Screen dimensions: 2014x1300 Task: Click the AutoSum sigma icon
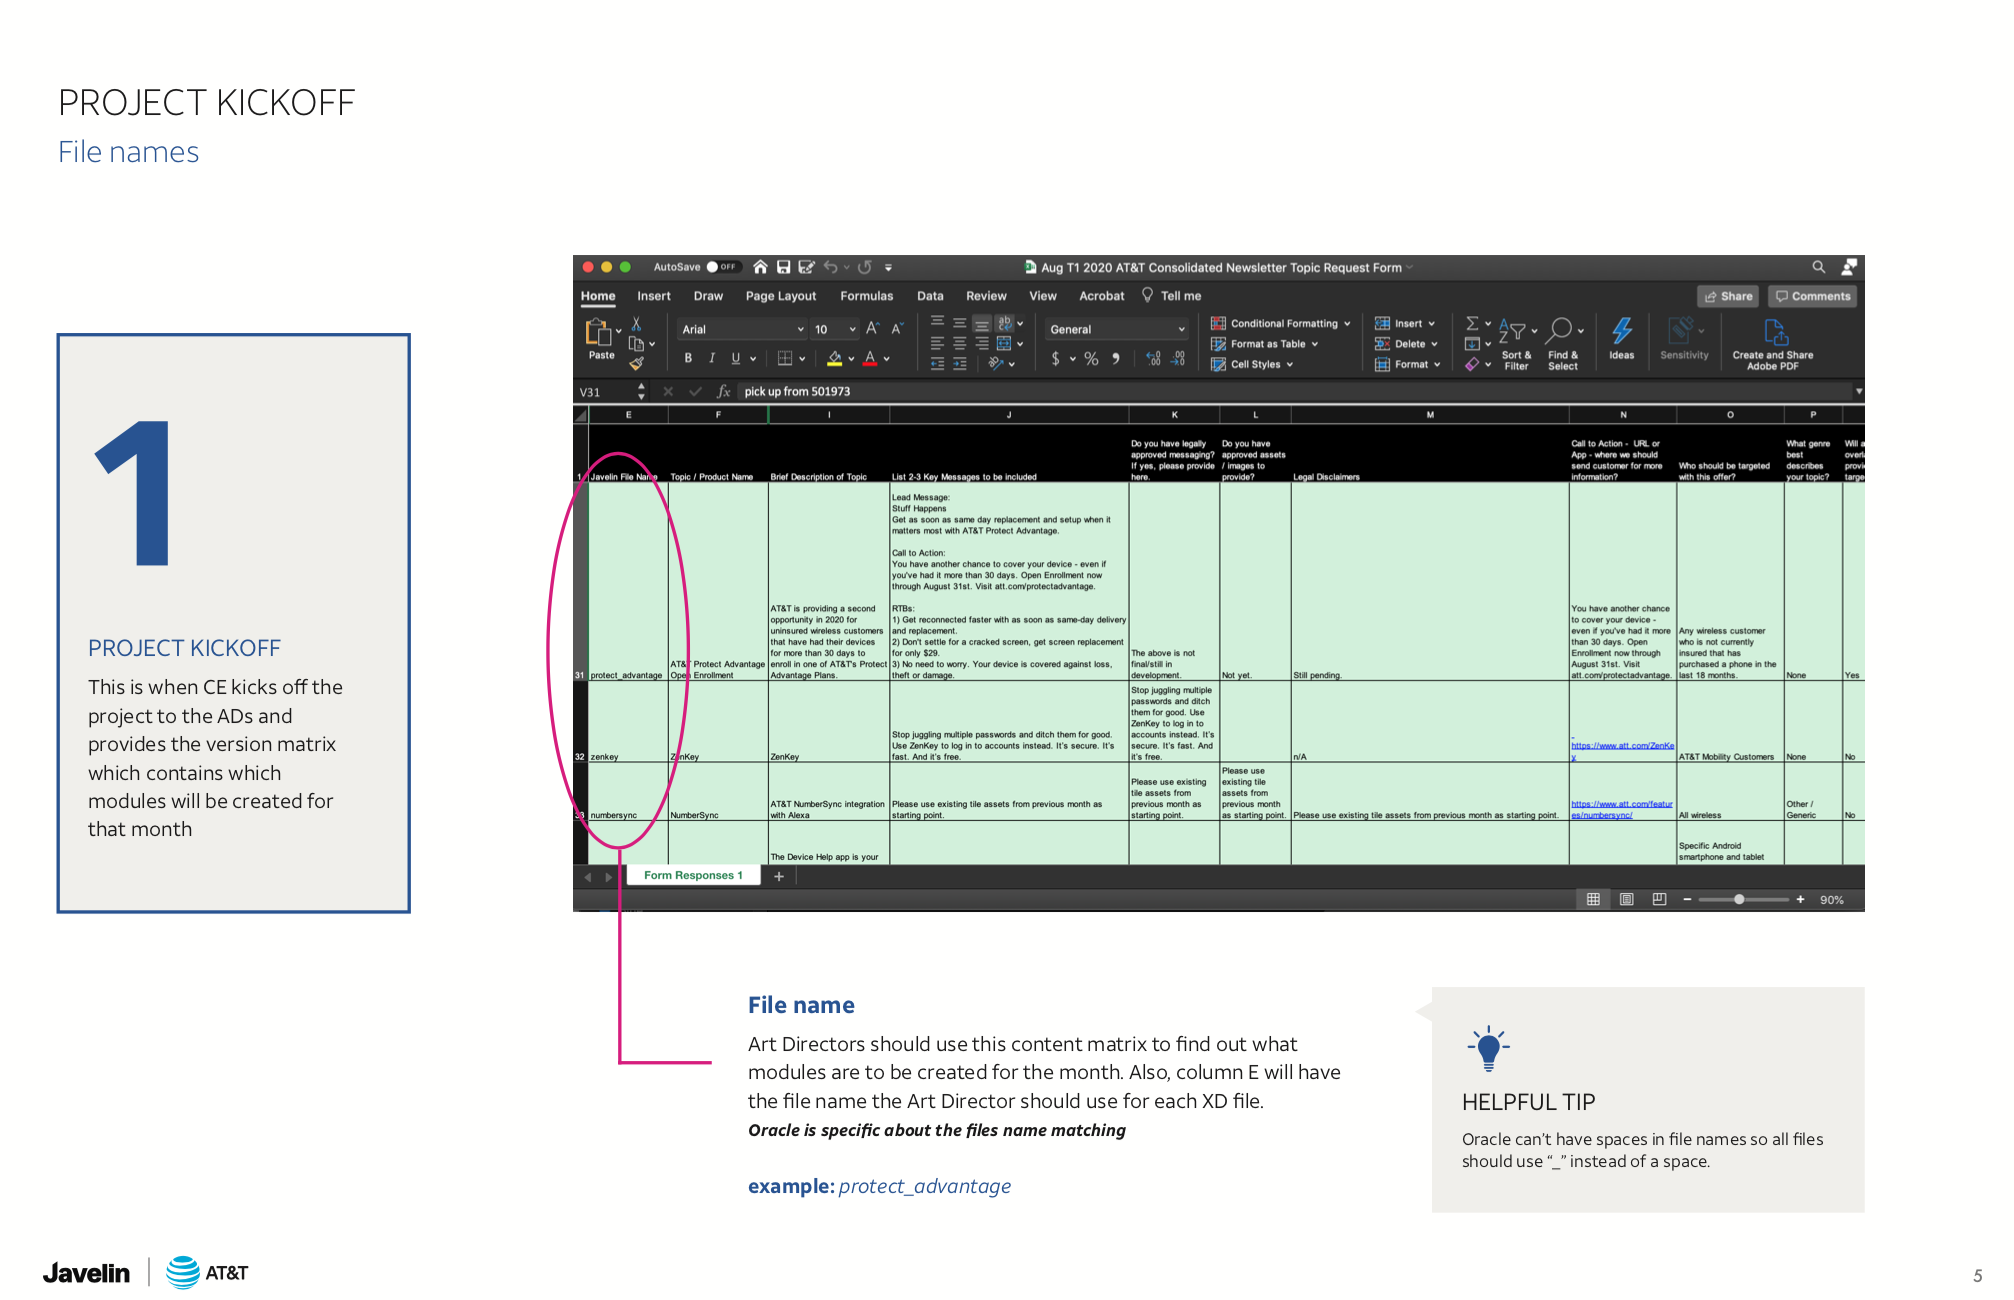tap(1472, 323)
